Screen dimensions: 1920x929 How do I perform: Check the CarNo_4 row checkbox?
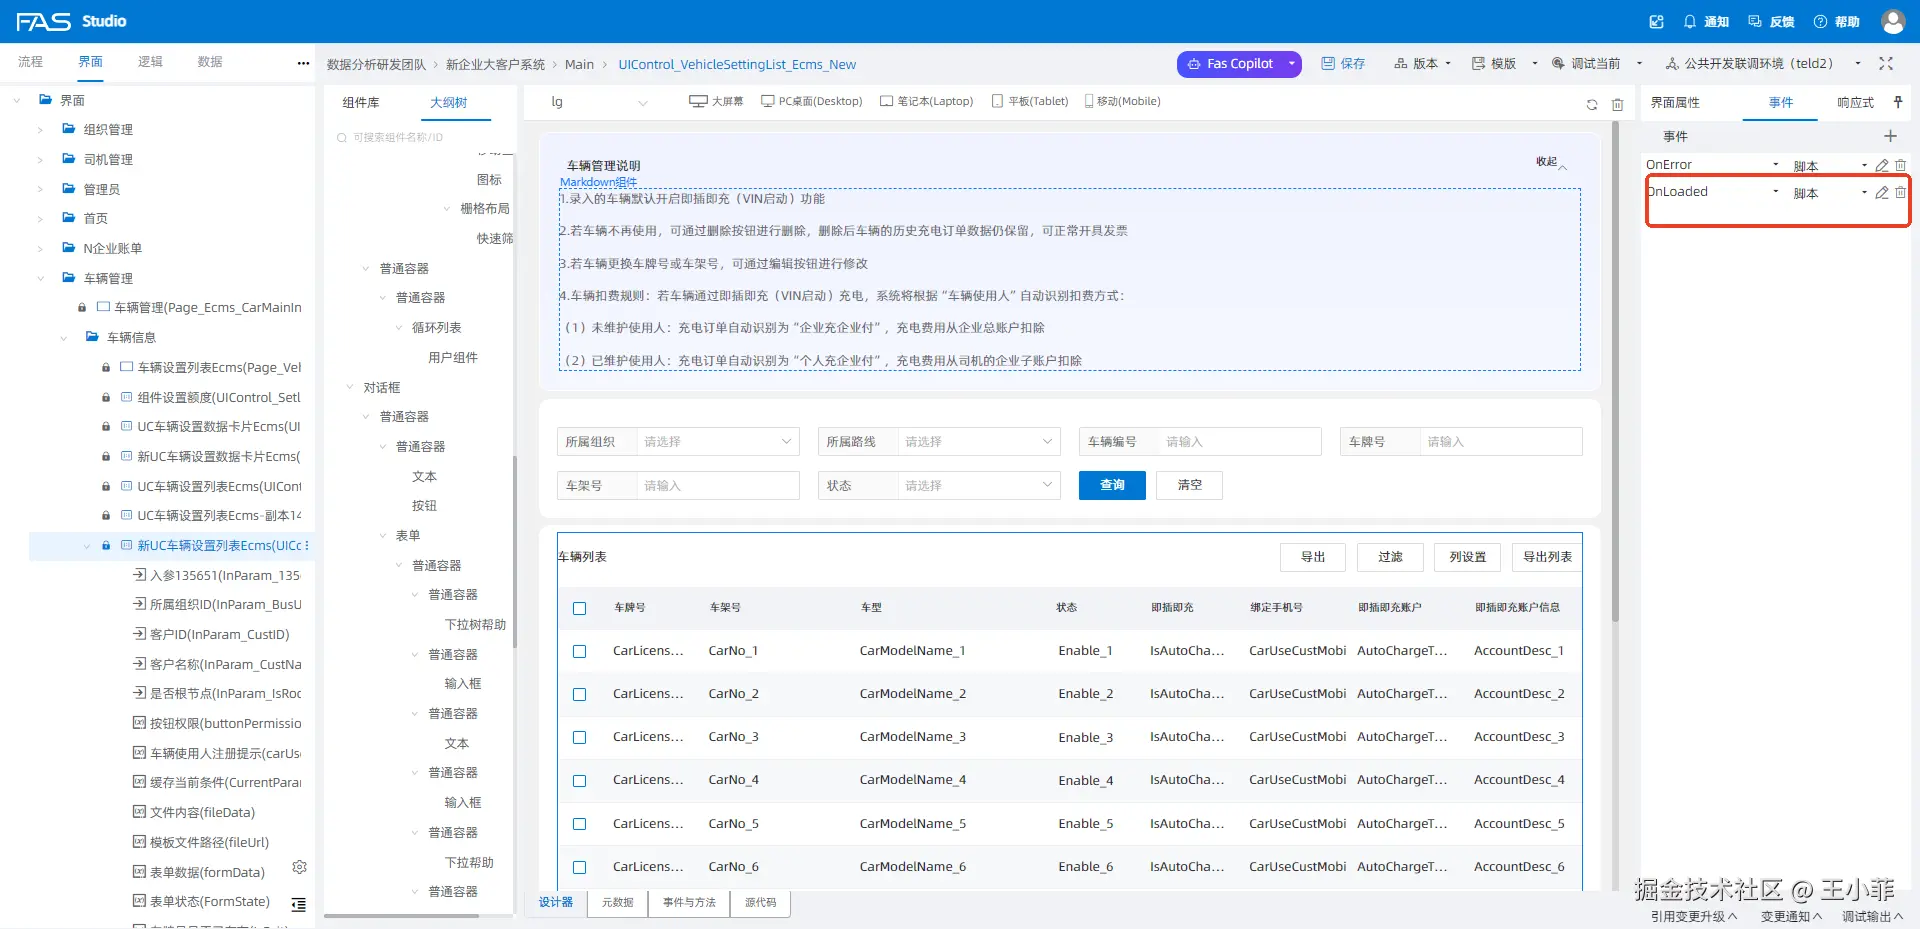[579, 781]
